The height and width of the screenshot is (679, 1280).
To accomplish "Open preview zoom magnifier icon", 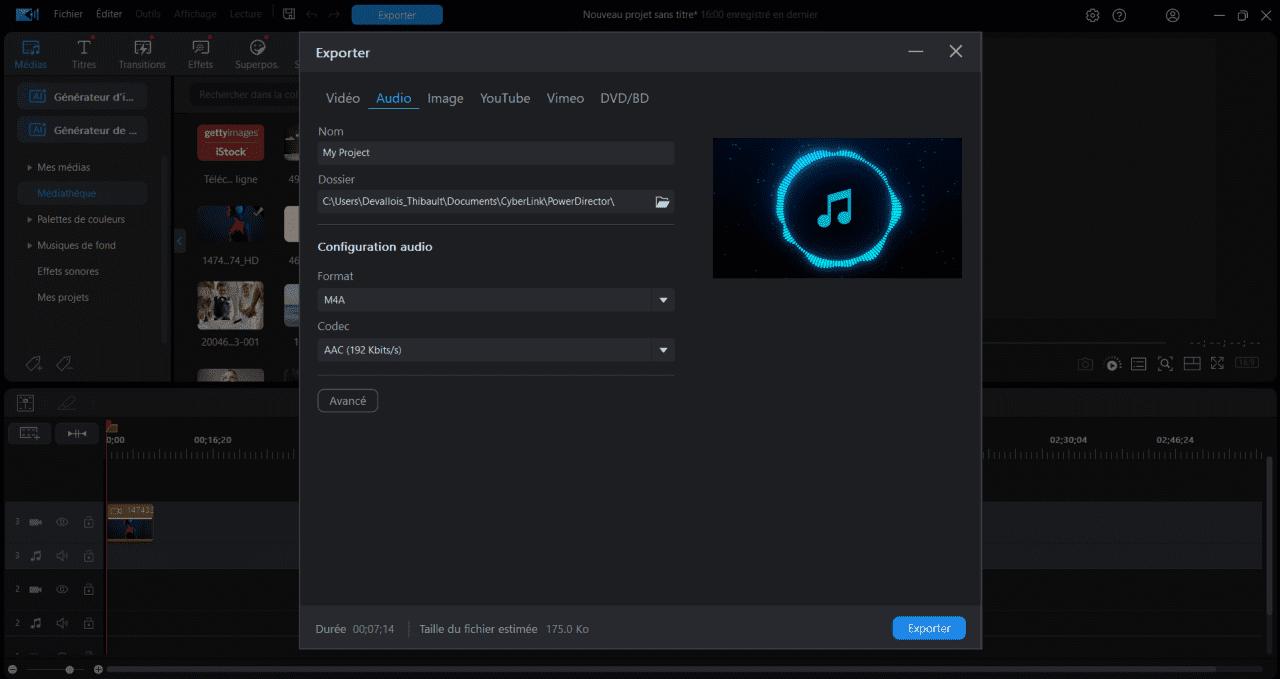I will (x=1165, y=364).
